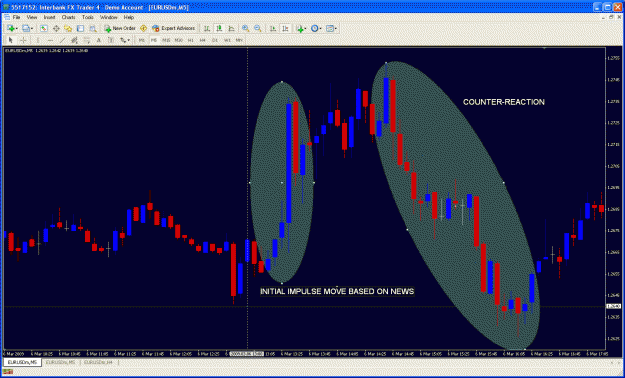Select the Trendline drawing tool
Screen dimensions: 625x378
click(62, 40)
